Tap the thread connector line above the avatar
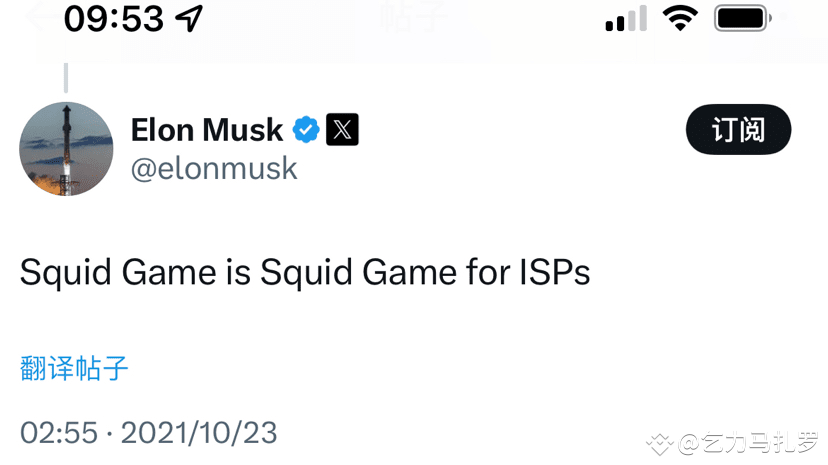This screenshot has height=465, width=828. click(66, 77)
